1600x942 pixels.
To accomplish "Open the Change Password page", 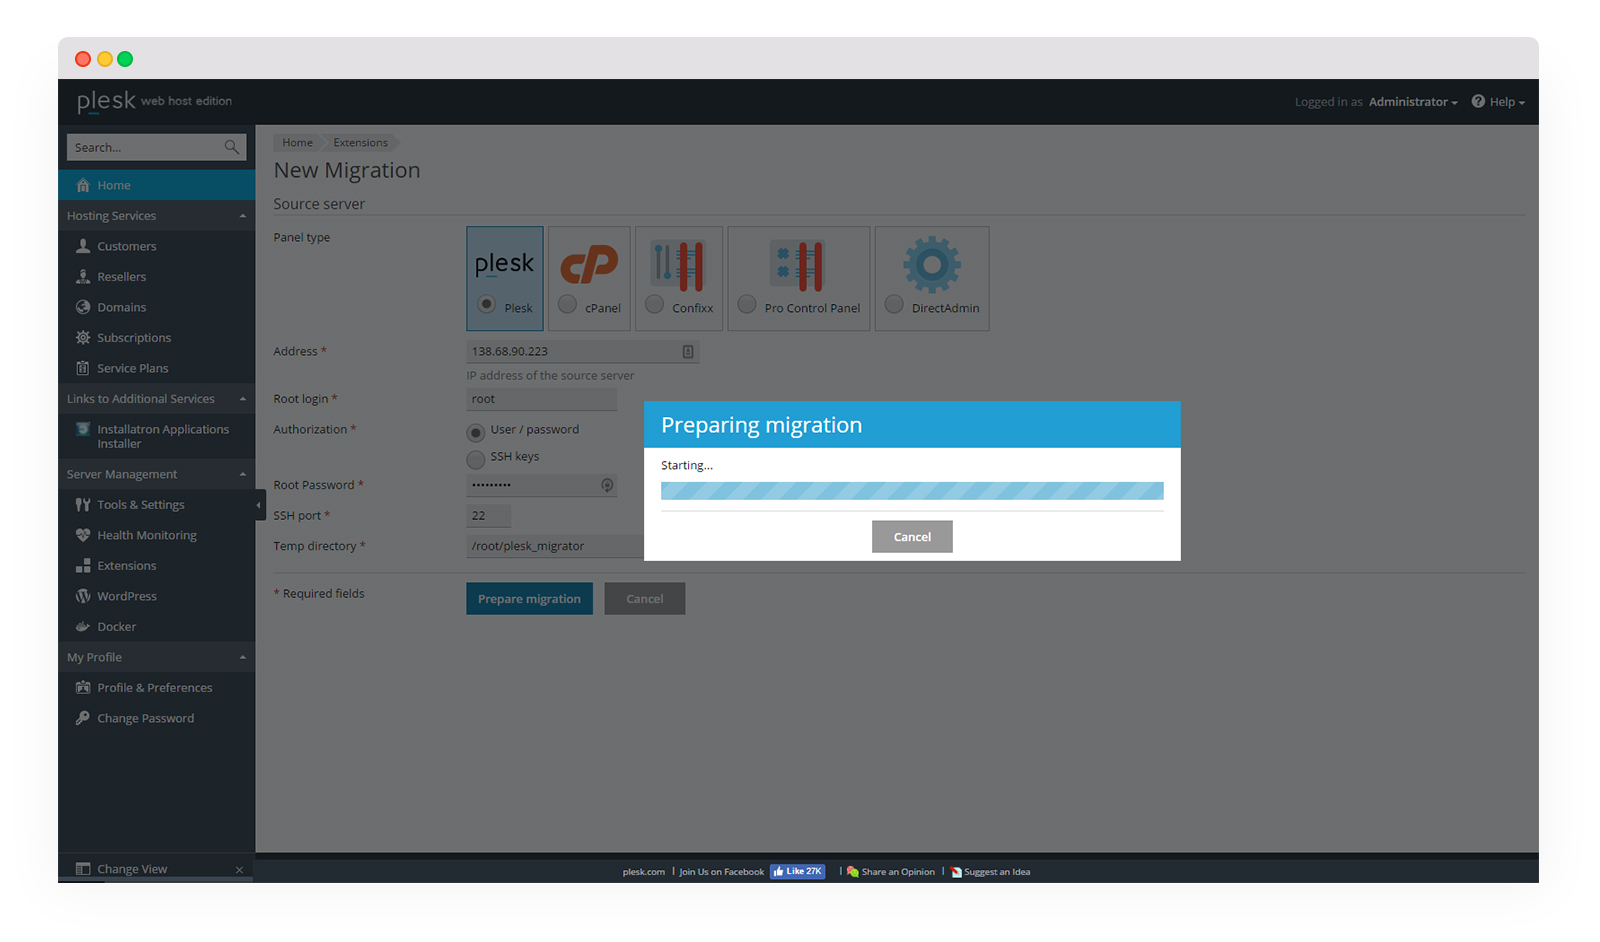I will pyautogui.click(x=145, y=718).
